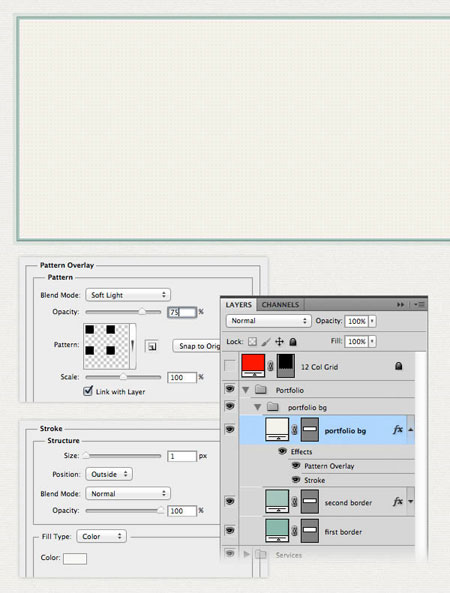Click the link chain icon on portfolio bg layer
This screenshot has height=593, width=450.
[295, 430]
